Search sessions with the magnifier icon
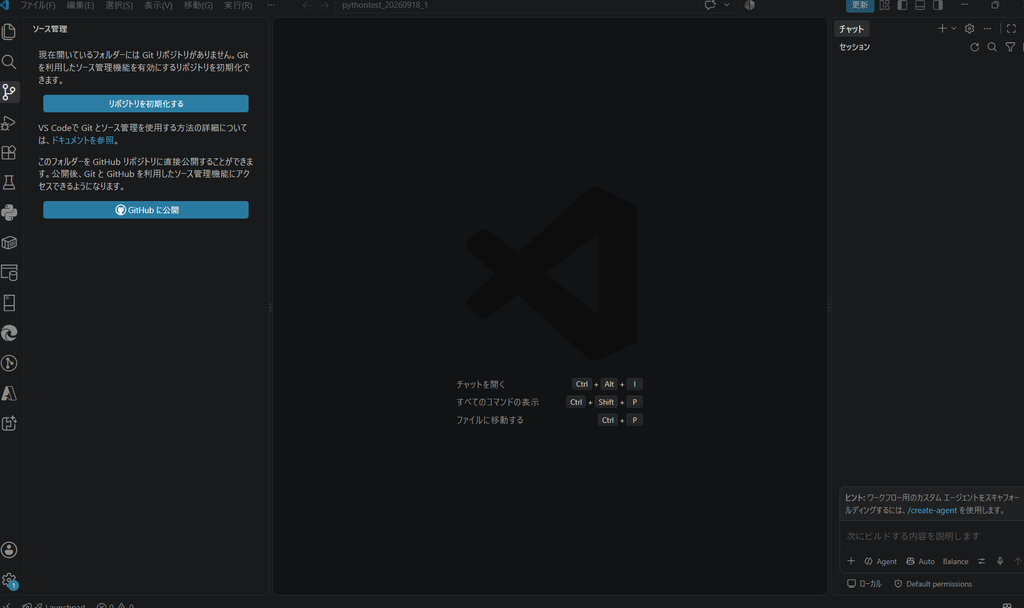The width and height of the screenshot is (1024, 608). 992,47
